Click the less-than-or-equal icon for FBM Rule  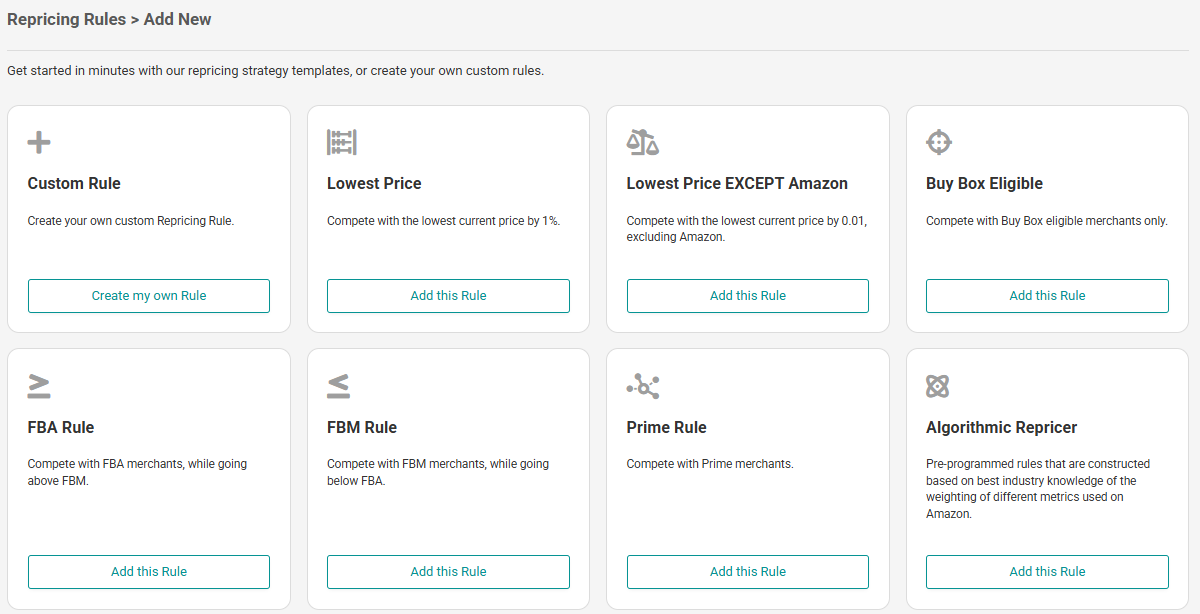click(339, 386)
